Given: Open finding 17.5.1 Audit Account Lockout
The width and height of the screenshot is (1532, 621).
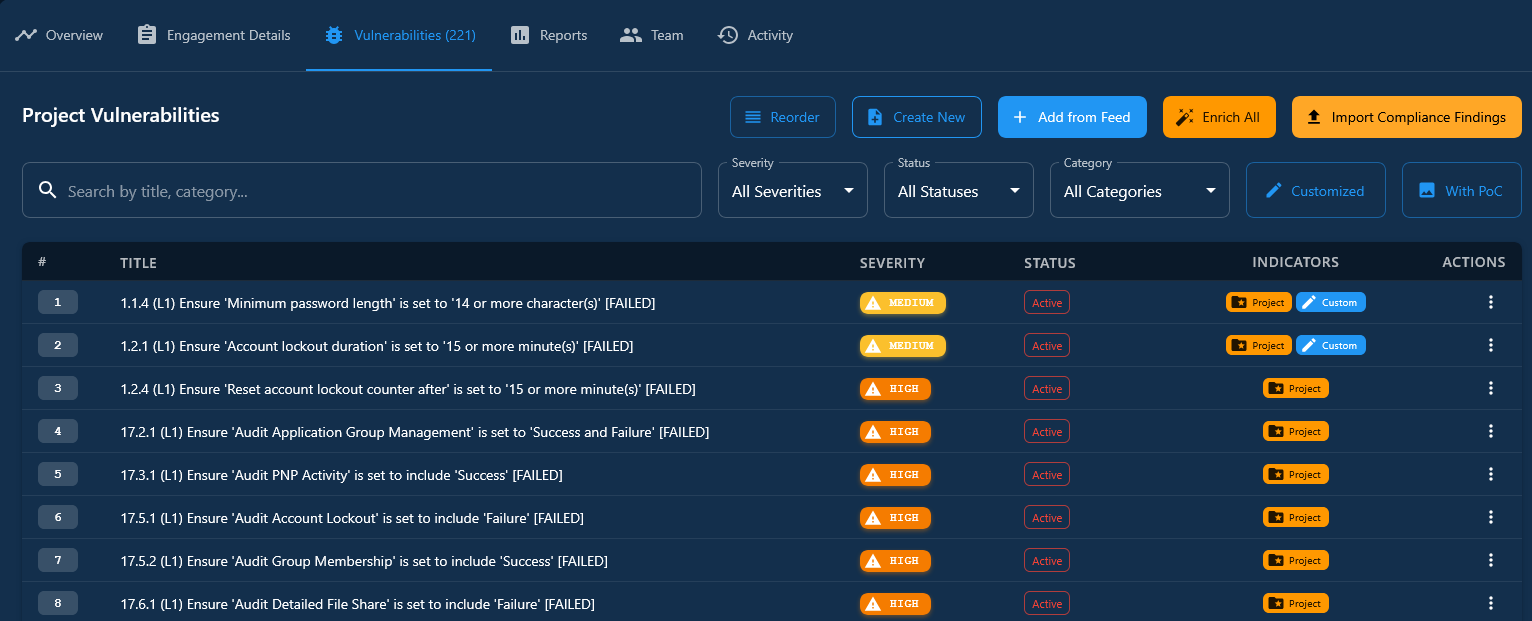Looking at the screenshot, I should (352, 517).
